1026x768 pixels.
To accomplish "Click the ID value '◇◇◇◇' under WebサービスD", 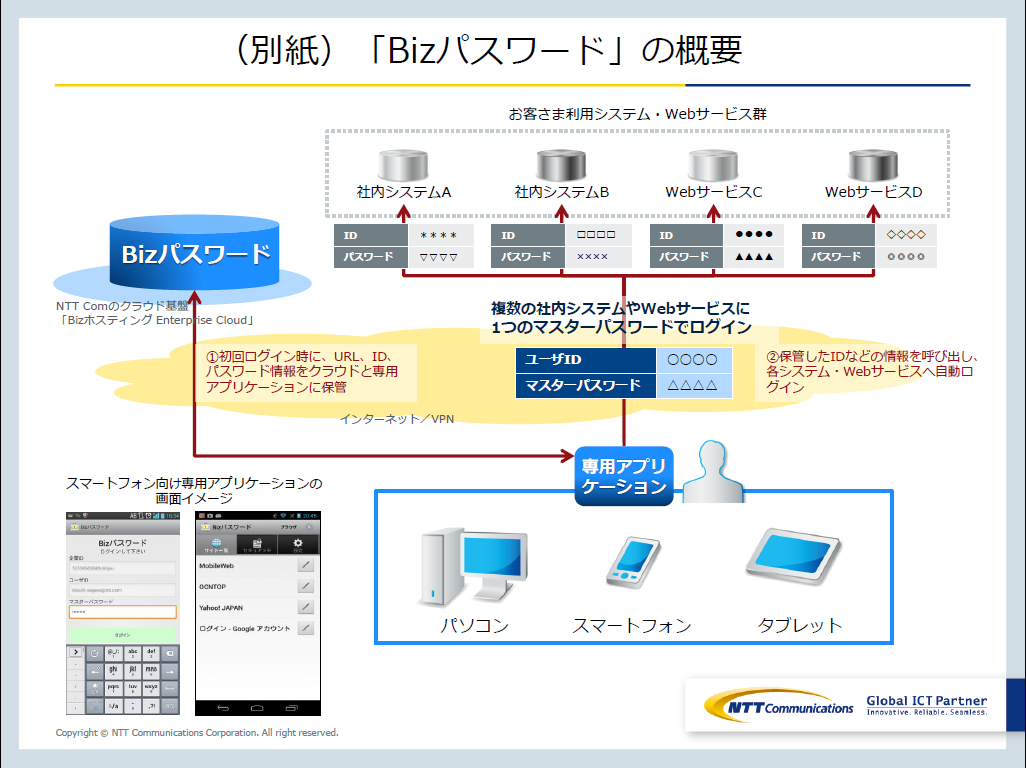I will (906, 235).
